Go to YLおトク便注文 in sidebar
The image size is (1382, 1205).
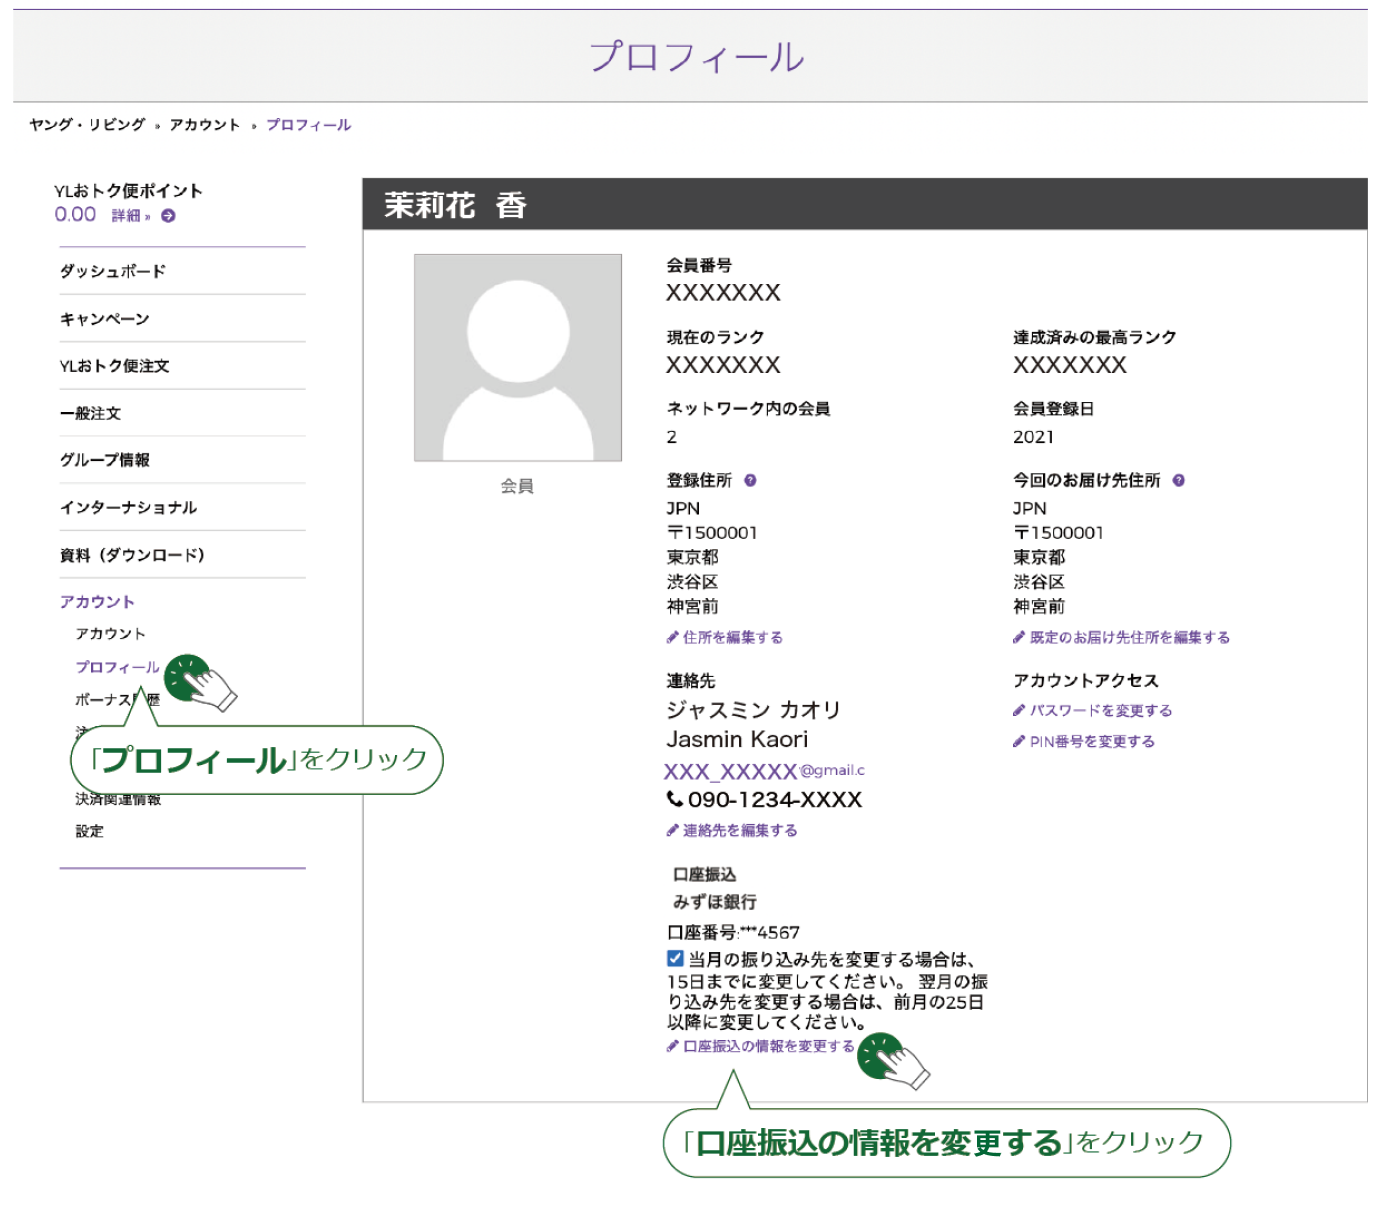tap(114, 366)
